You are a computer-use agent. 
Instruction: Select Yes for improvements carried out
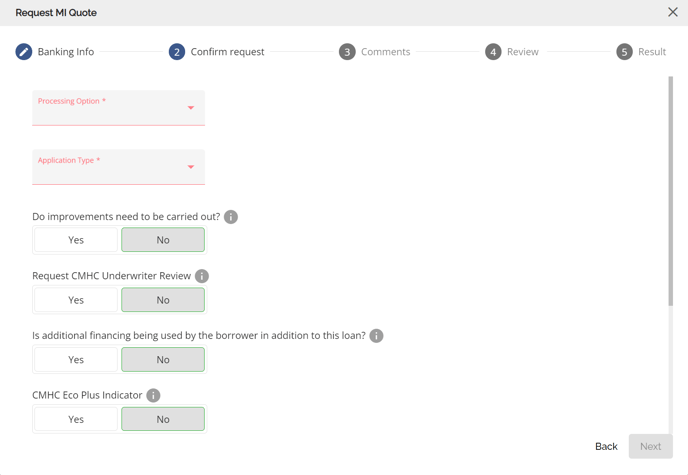click(x=76, y=240)
